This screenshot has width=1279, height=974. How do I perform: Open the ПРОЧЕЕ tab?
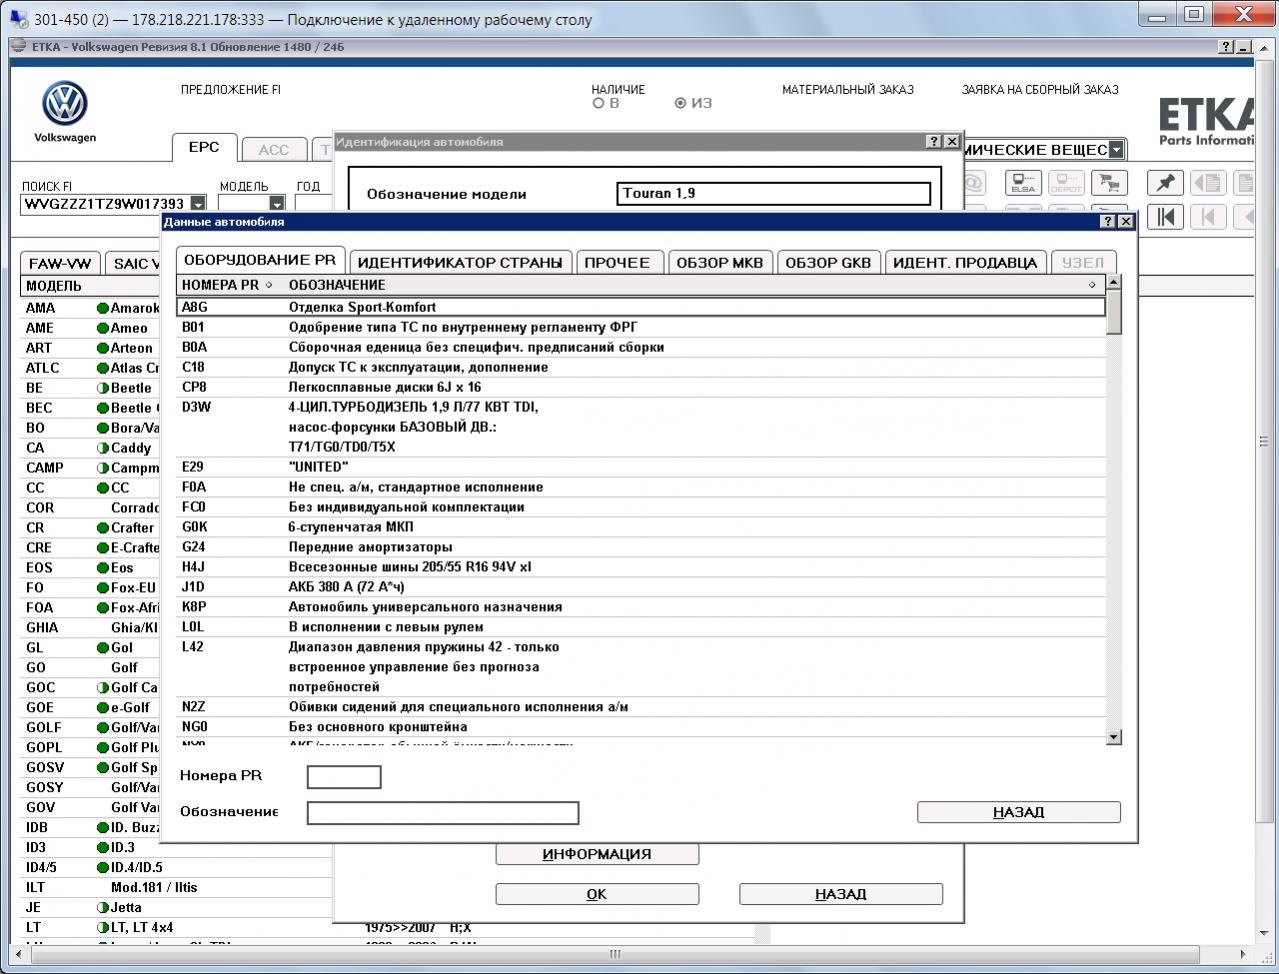(618, 262)
